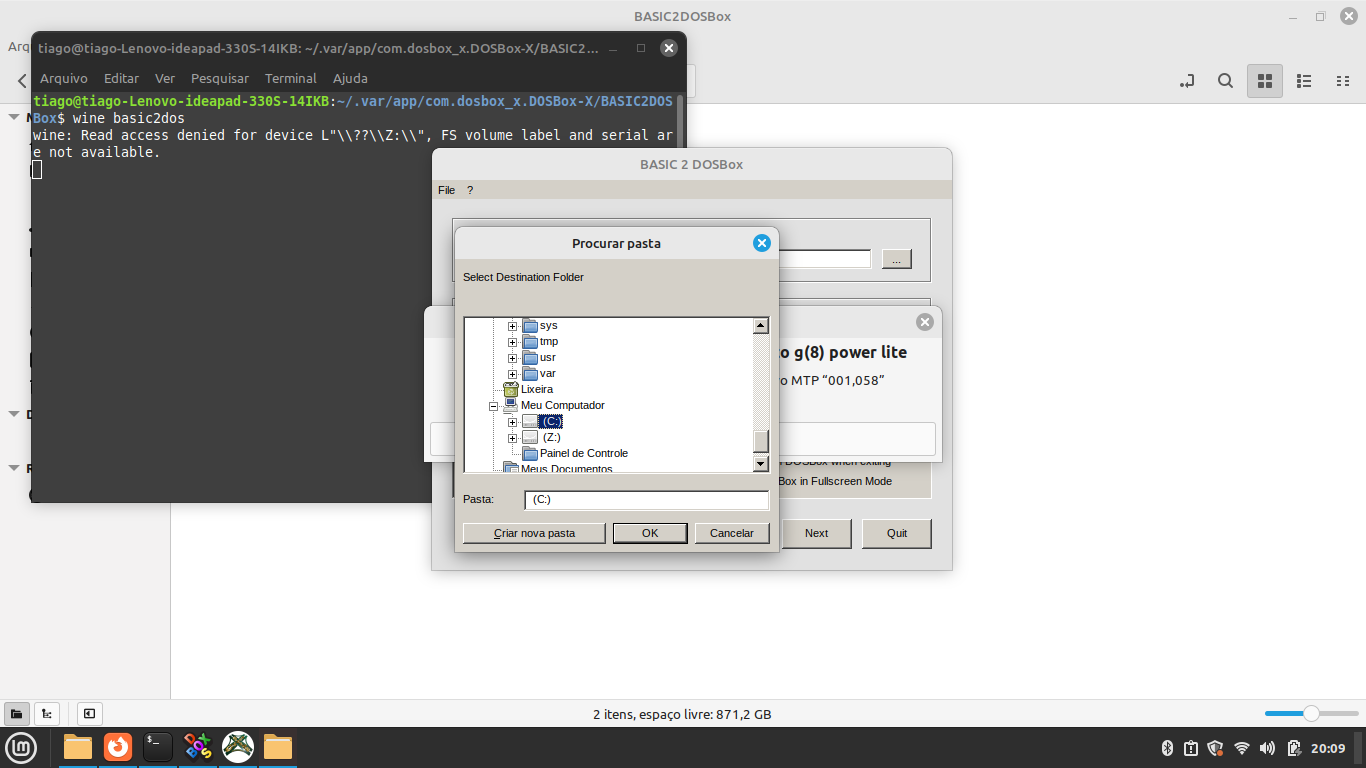The height and width of the screenshot is (768, 1366).
Task: Open DOSBox from the taskbar
Action: pos(198,747)
